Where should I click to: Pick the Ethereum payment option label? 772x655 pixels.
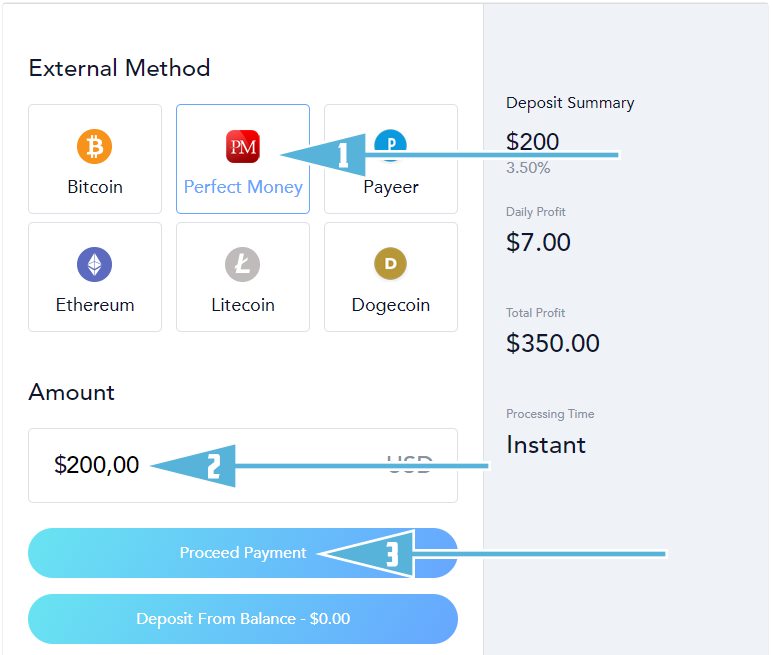[x=95, y=305]
